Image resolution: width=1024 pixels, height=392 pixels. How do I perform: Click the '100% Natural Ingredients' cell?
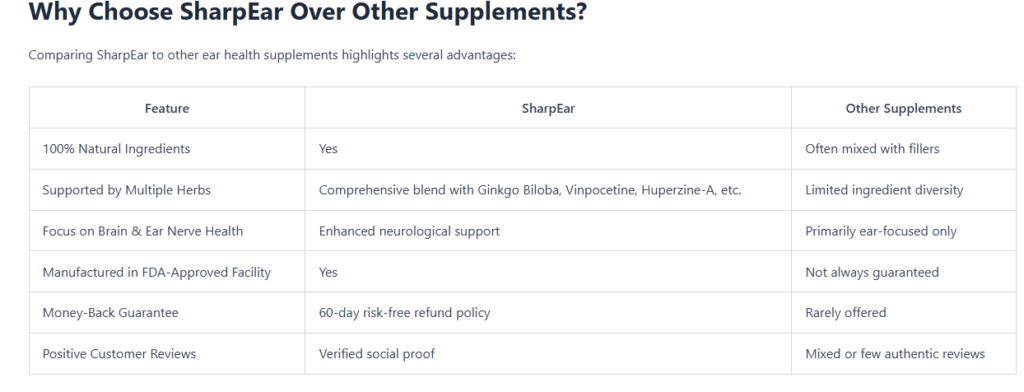(167, 149)
